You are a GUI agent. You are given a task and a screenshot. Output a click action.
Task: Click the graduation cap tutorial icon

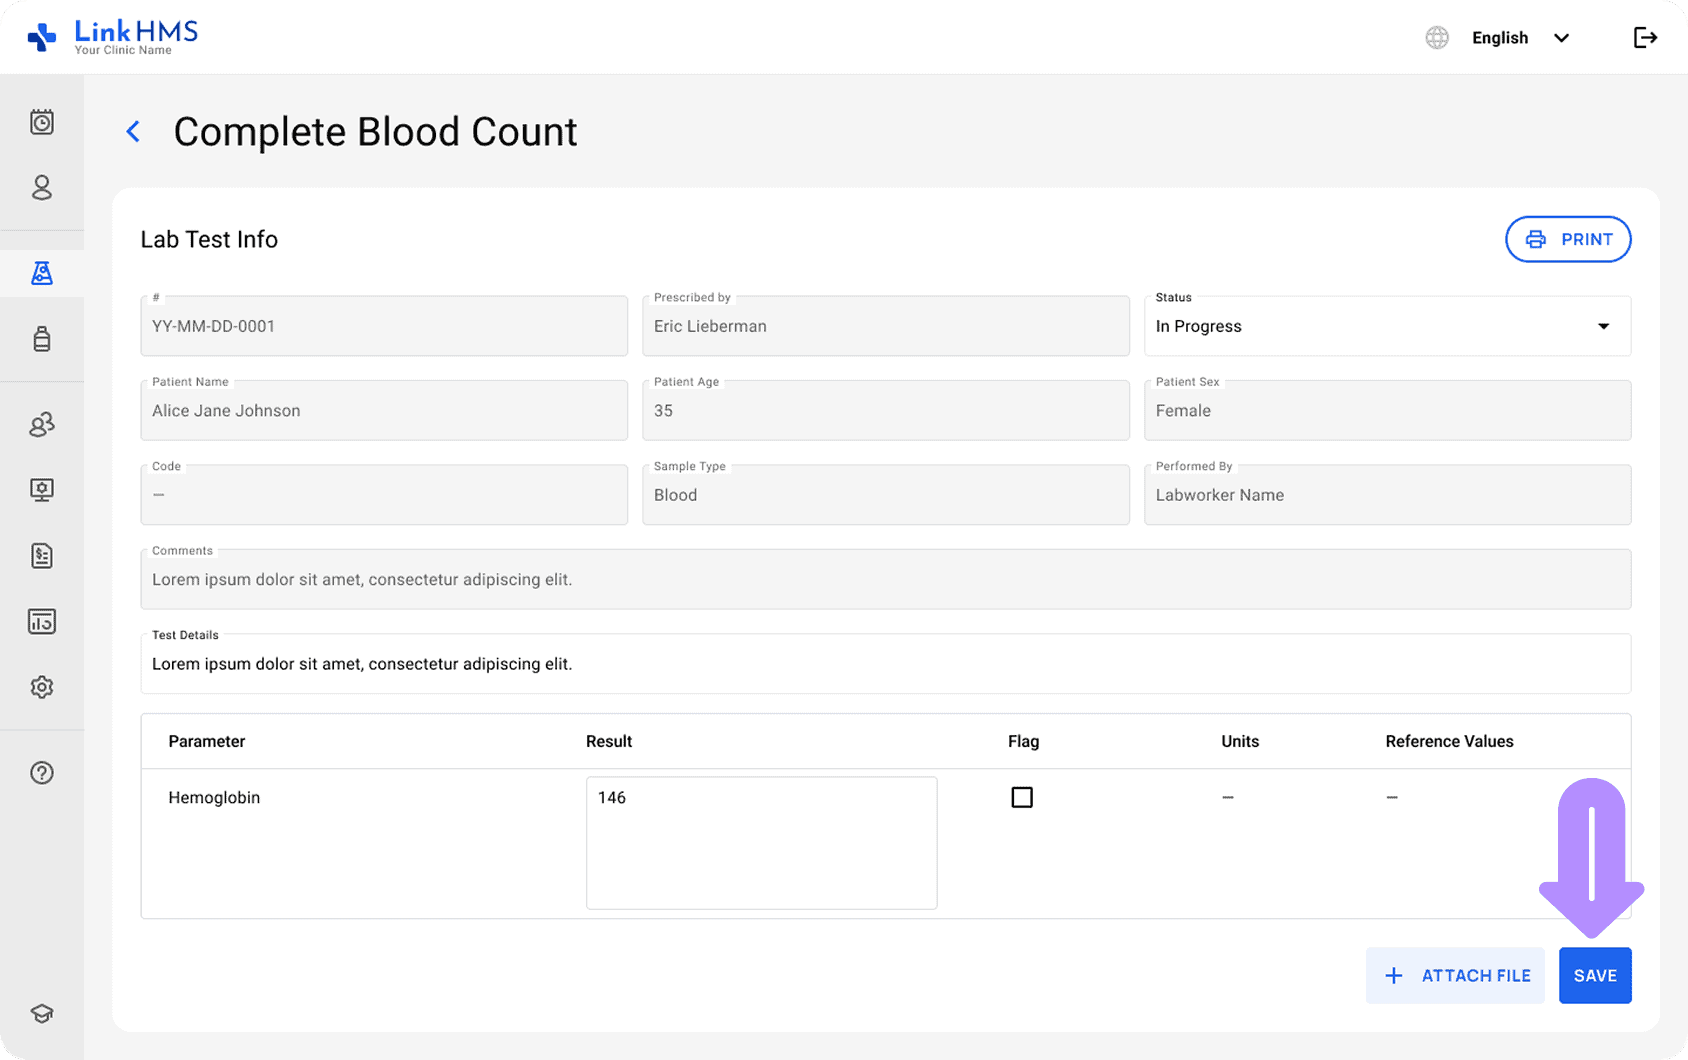(x=41, y=1013)
